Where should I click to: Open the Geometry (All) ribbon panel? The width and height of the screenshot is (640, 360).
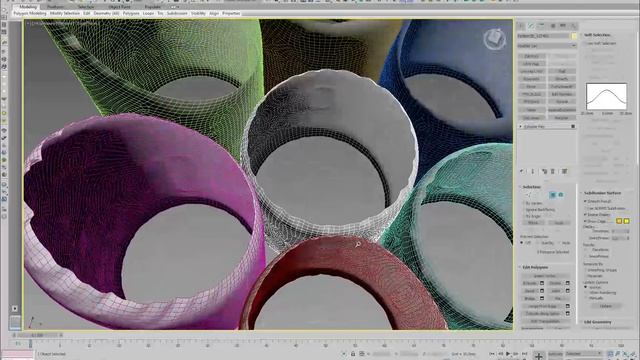(x=106, y=13)
